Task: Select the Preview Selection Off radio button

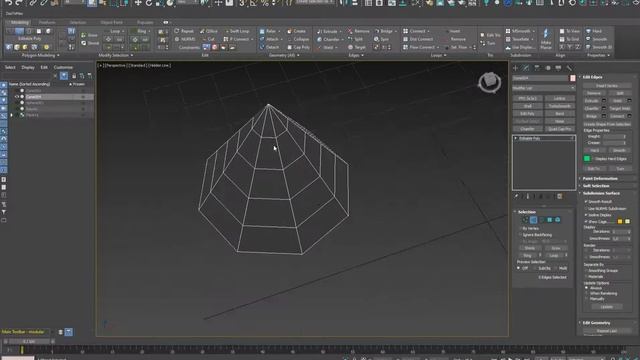Action: [518, 268]
